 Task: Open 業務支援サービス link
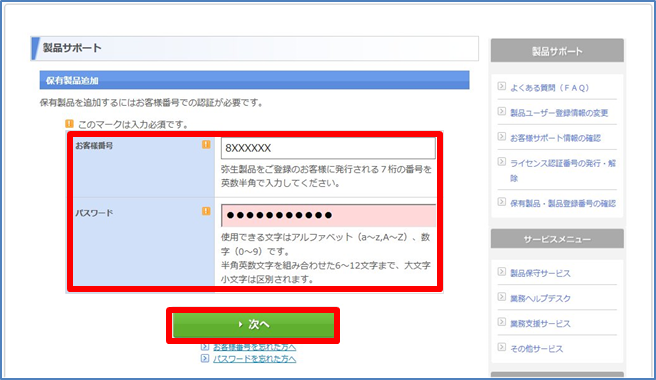pos(540,324)
